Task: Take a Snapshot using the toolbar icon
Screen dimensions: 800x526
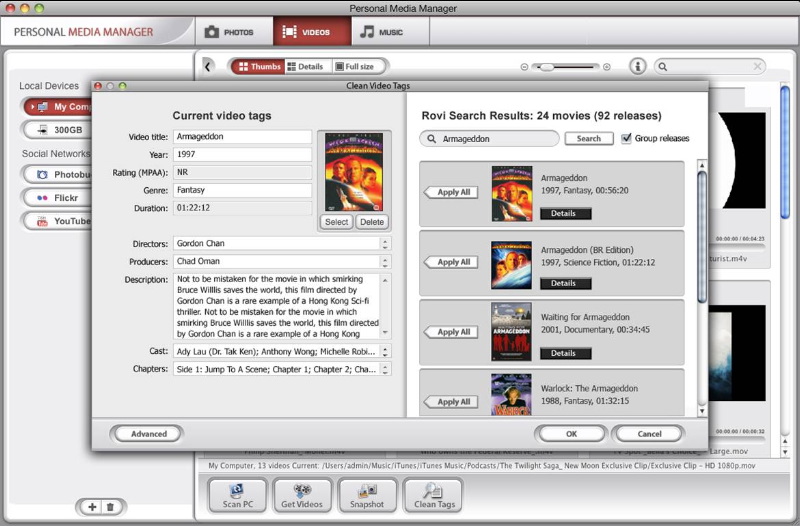Action: pyautogui.click(x=367, y=495)
